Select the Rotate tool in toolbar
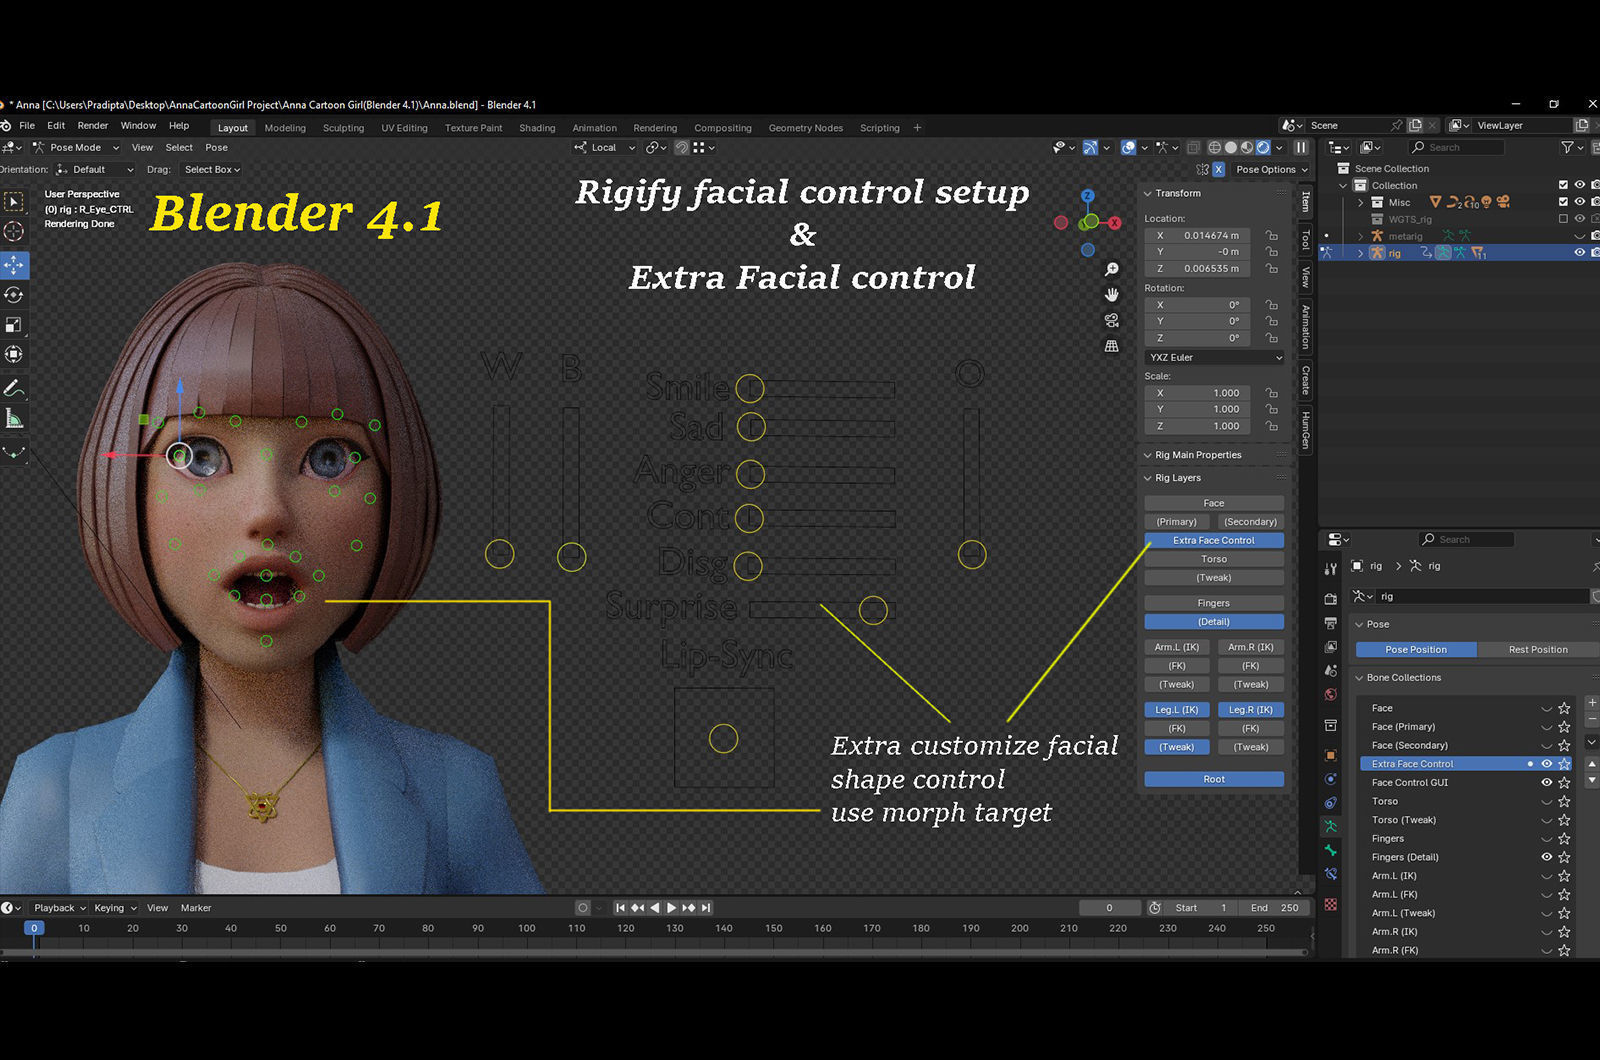 coord(14,295)
